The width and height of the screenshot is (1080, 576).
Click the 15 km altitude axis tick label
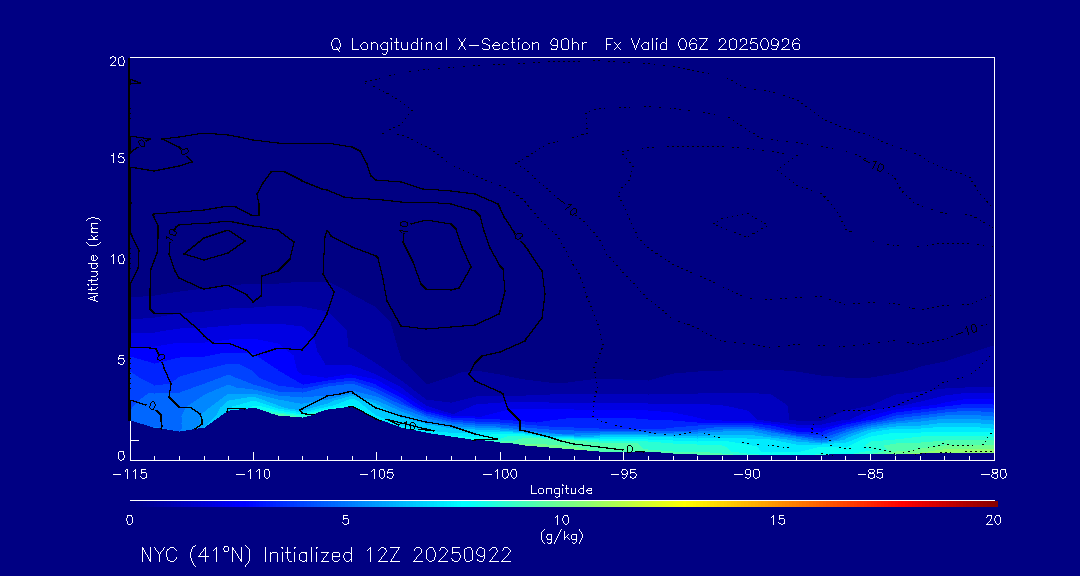tap(116, 159)
